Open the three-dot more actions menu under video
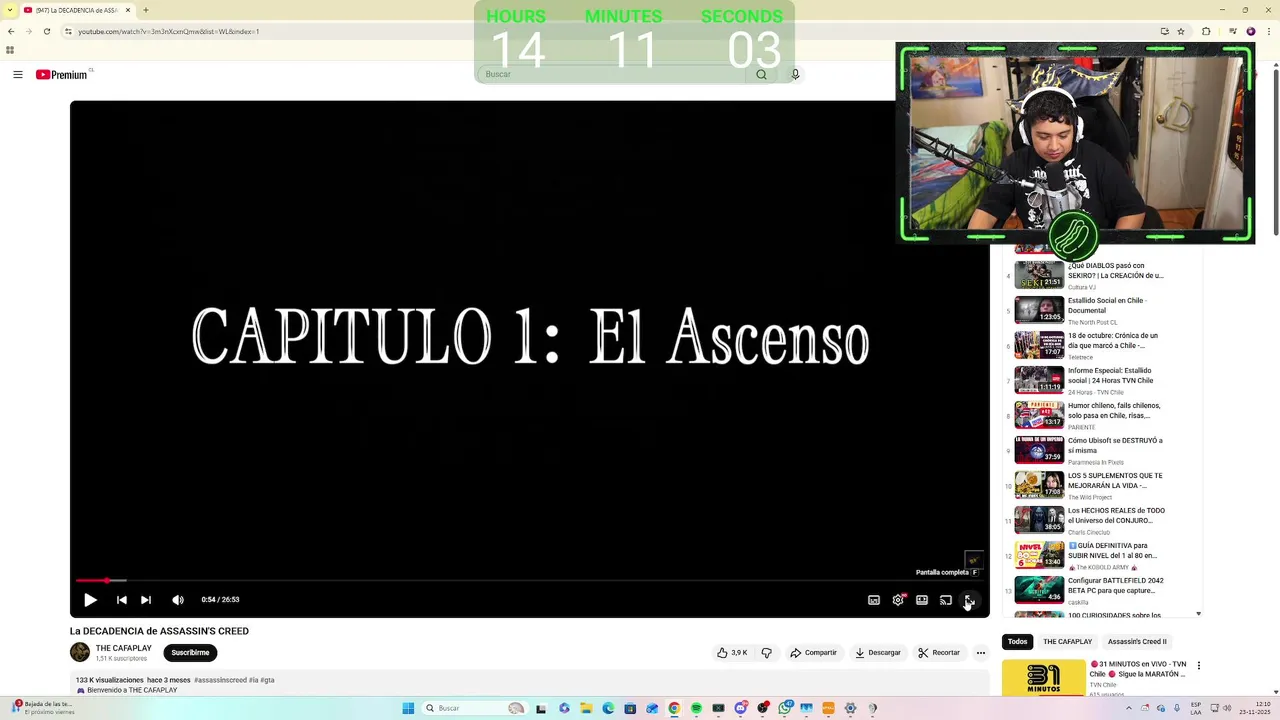 [981, 653]
